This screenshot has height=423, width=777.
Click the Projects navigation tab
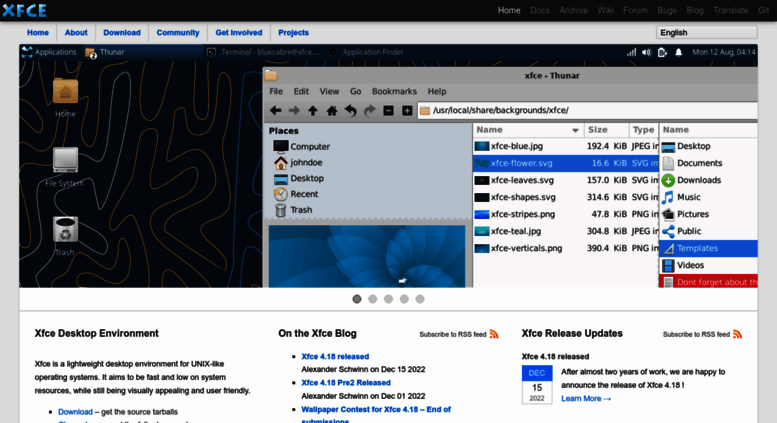pos(293,33)
